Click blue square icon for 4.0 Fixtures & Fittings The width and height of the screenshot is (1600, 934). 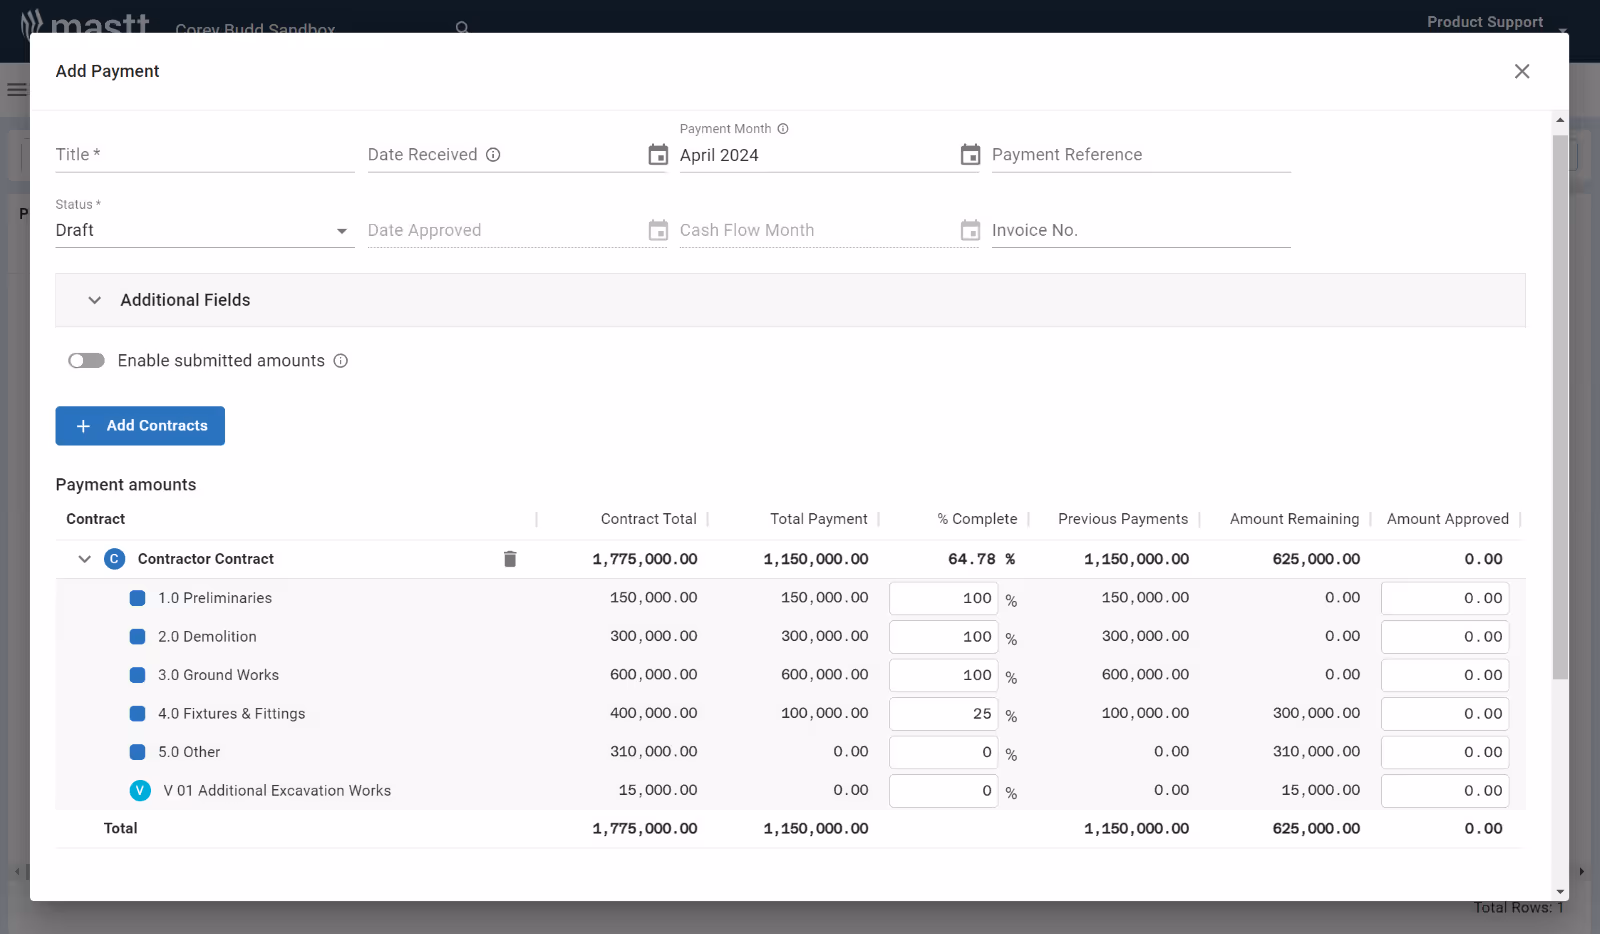point(138,714)
